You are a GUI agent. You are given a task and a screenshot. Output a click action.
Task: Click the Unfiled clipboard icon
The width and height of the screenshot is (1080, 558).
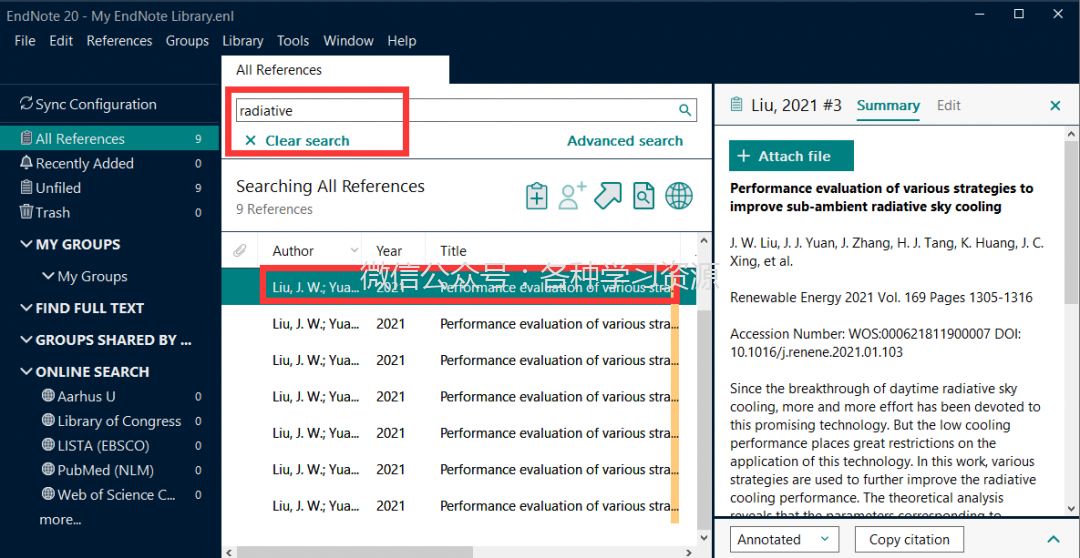(26, 187)
